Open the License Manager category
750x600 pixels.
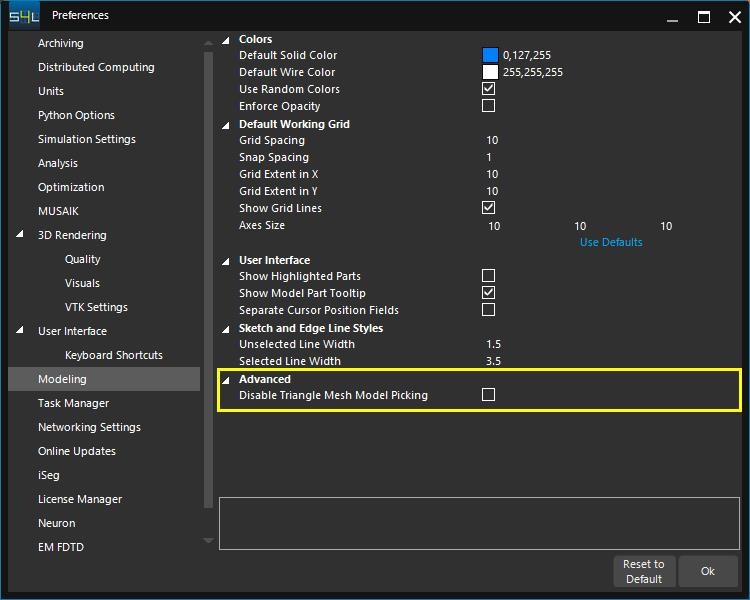pyautogui.click(x=79, y=499)
